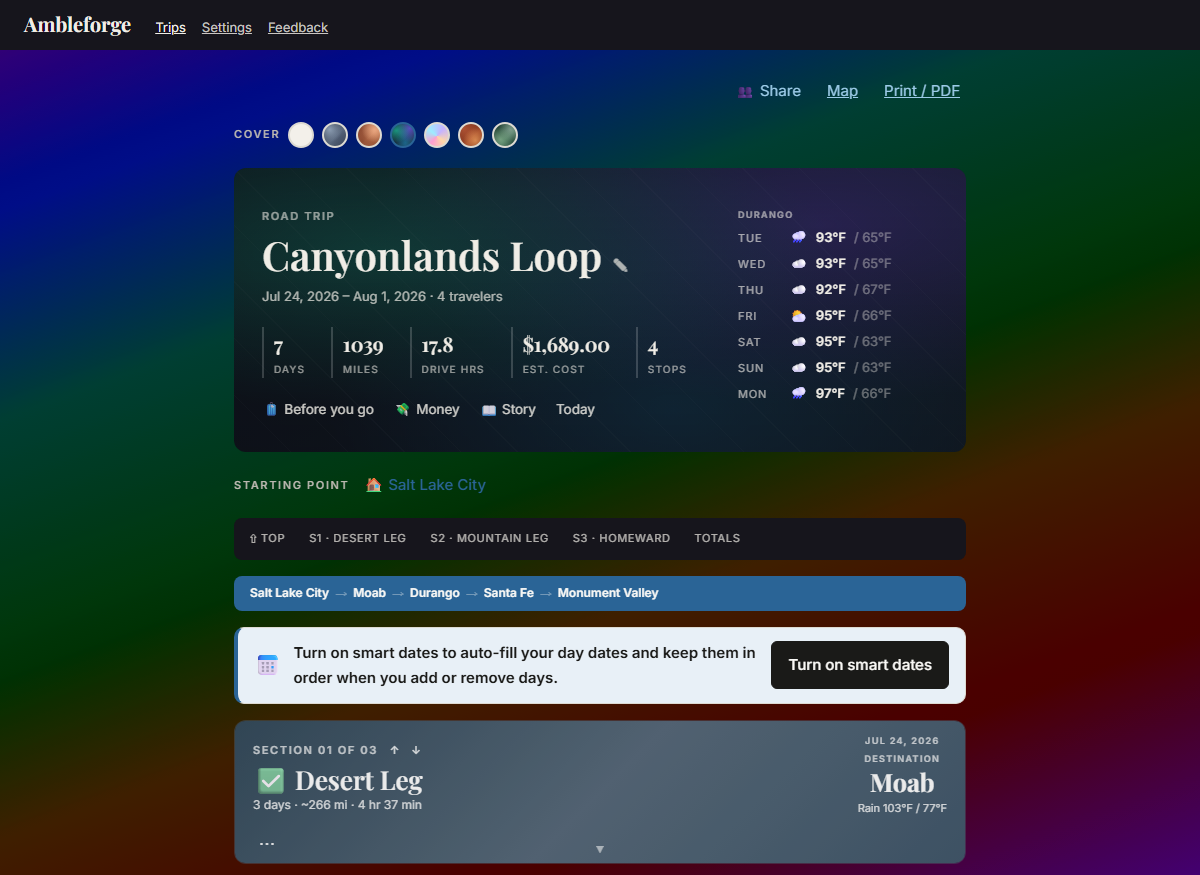
Task: Click the pencil icon beside Canyonlands Loop
Action: 620,265
